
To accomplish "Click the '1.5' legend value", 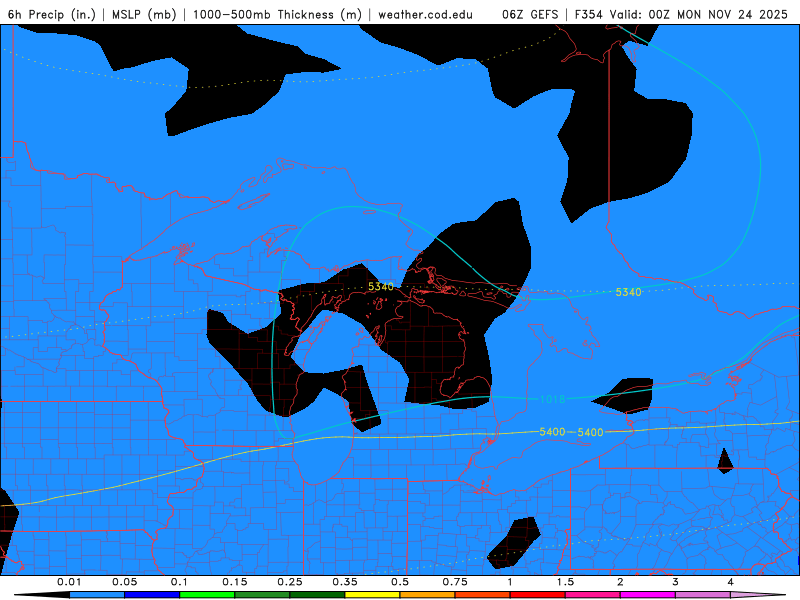I will tap(565, 582).
